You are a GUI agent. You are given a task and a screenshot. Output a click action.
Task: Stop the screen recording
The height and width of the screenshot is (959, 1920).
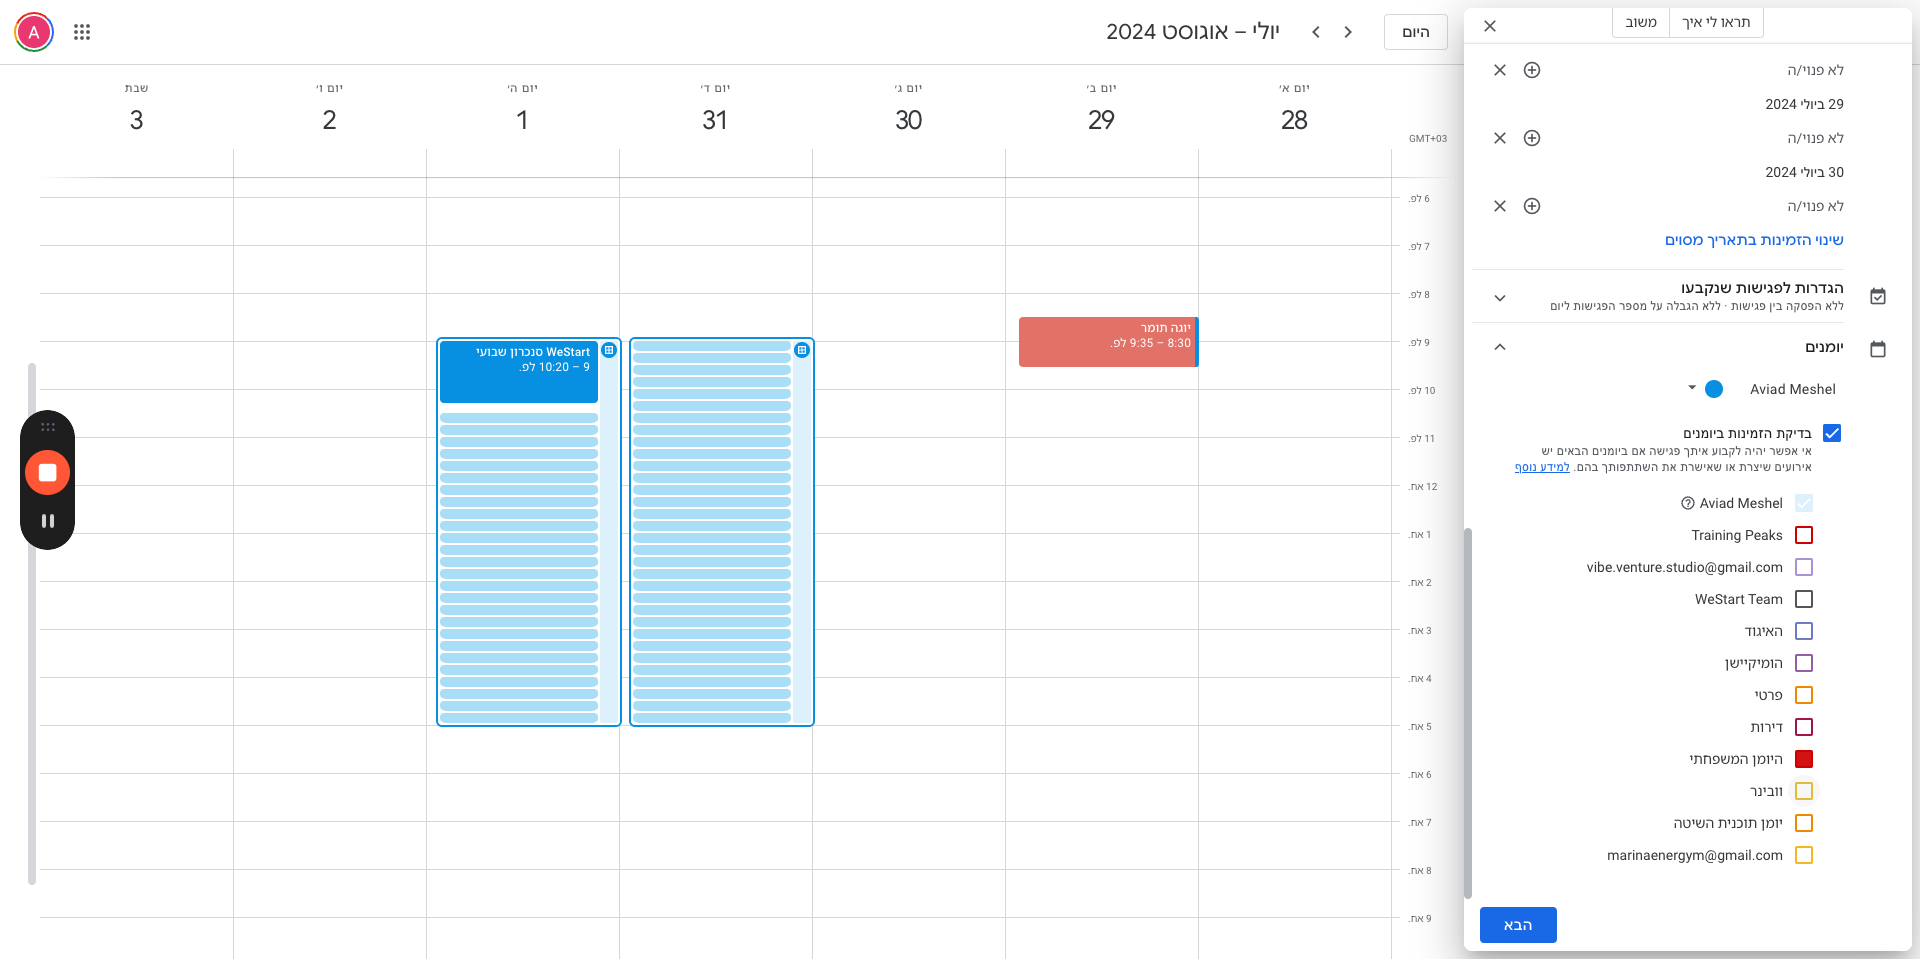[47, 473]
